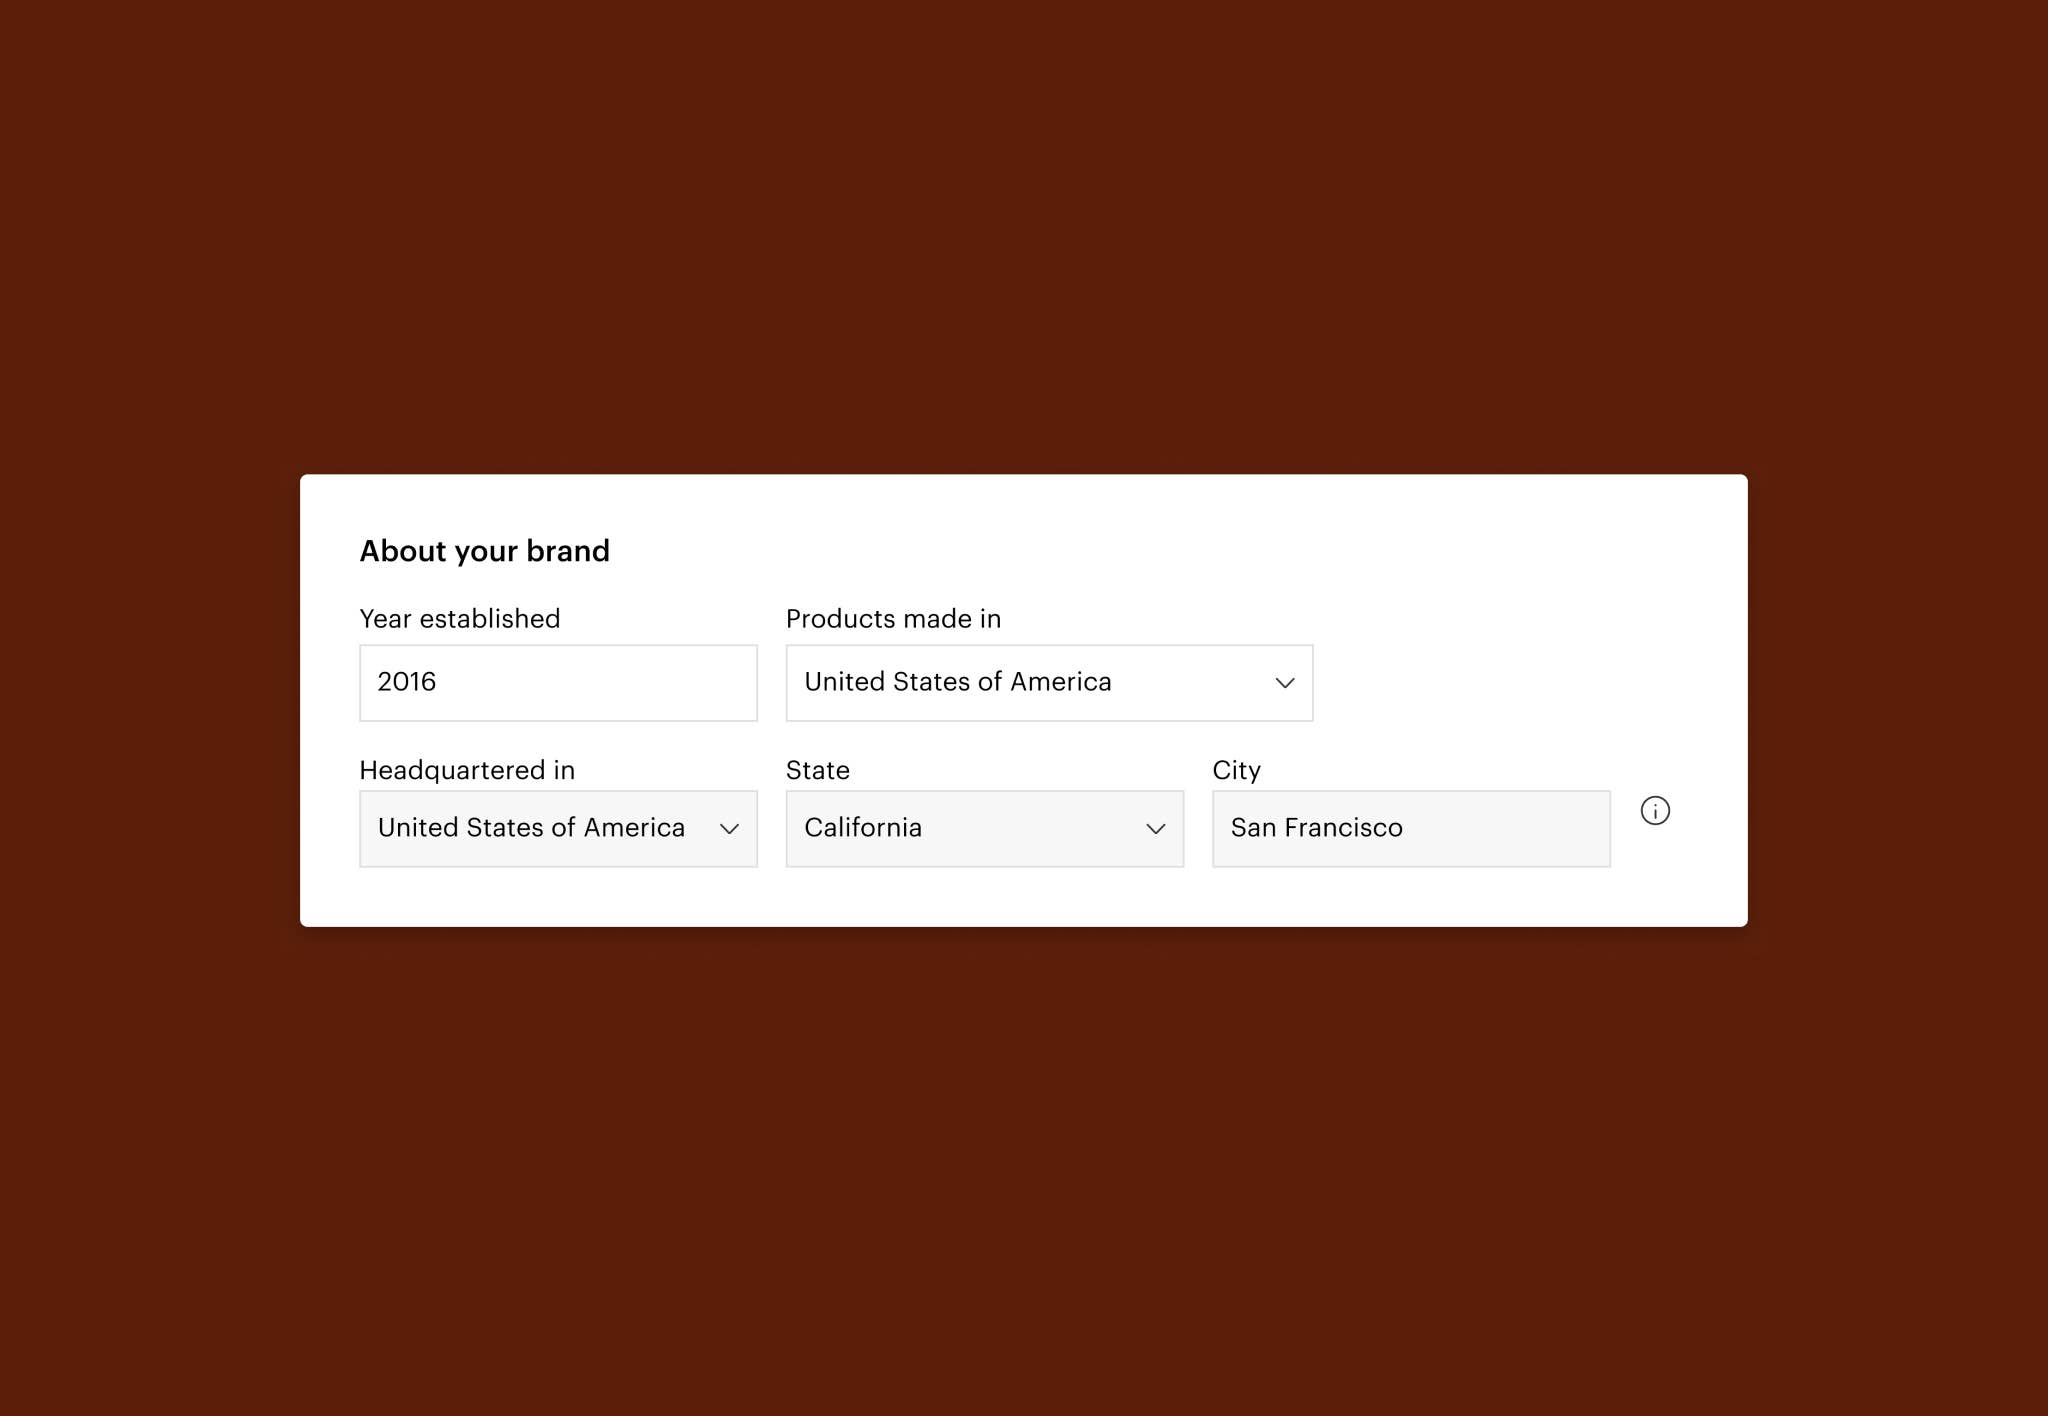Click the "About your brand" heading
Image resolution: width=2048 pixels, height=1416 pixels.
[x=484, y=551]
